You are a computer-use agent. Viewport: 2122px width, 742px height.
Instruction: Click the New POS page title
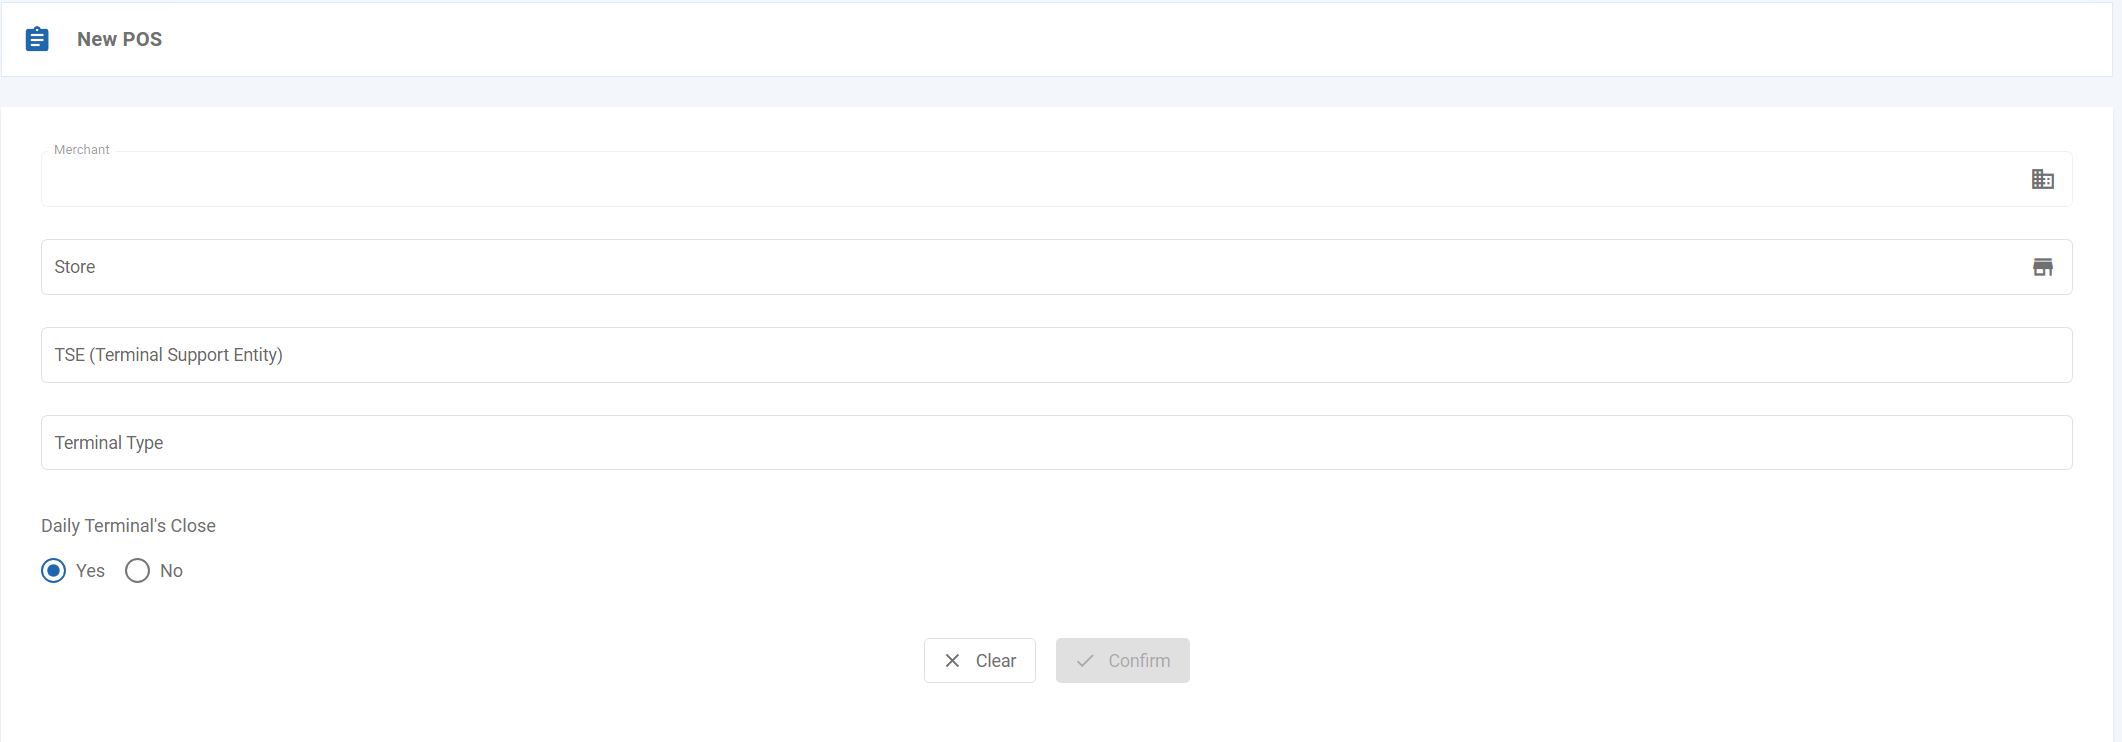click(x=119, y=39)
